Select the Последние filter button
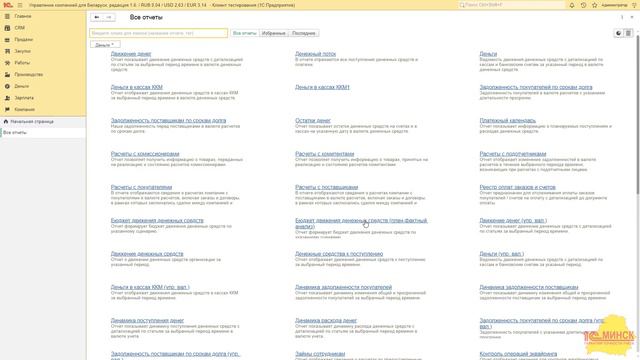640x360 pixels. tap(304, 33)
